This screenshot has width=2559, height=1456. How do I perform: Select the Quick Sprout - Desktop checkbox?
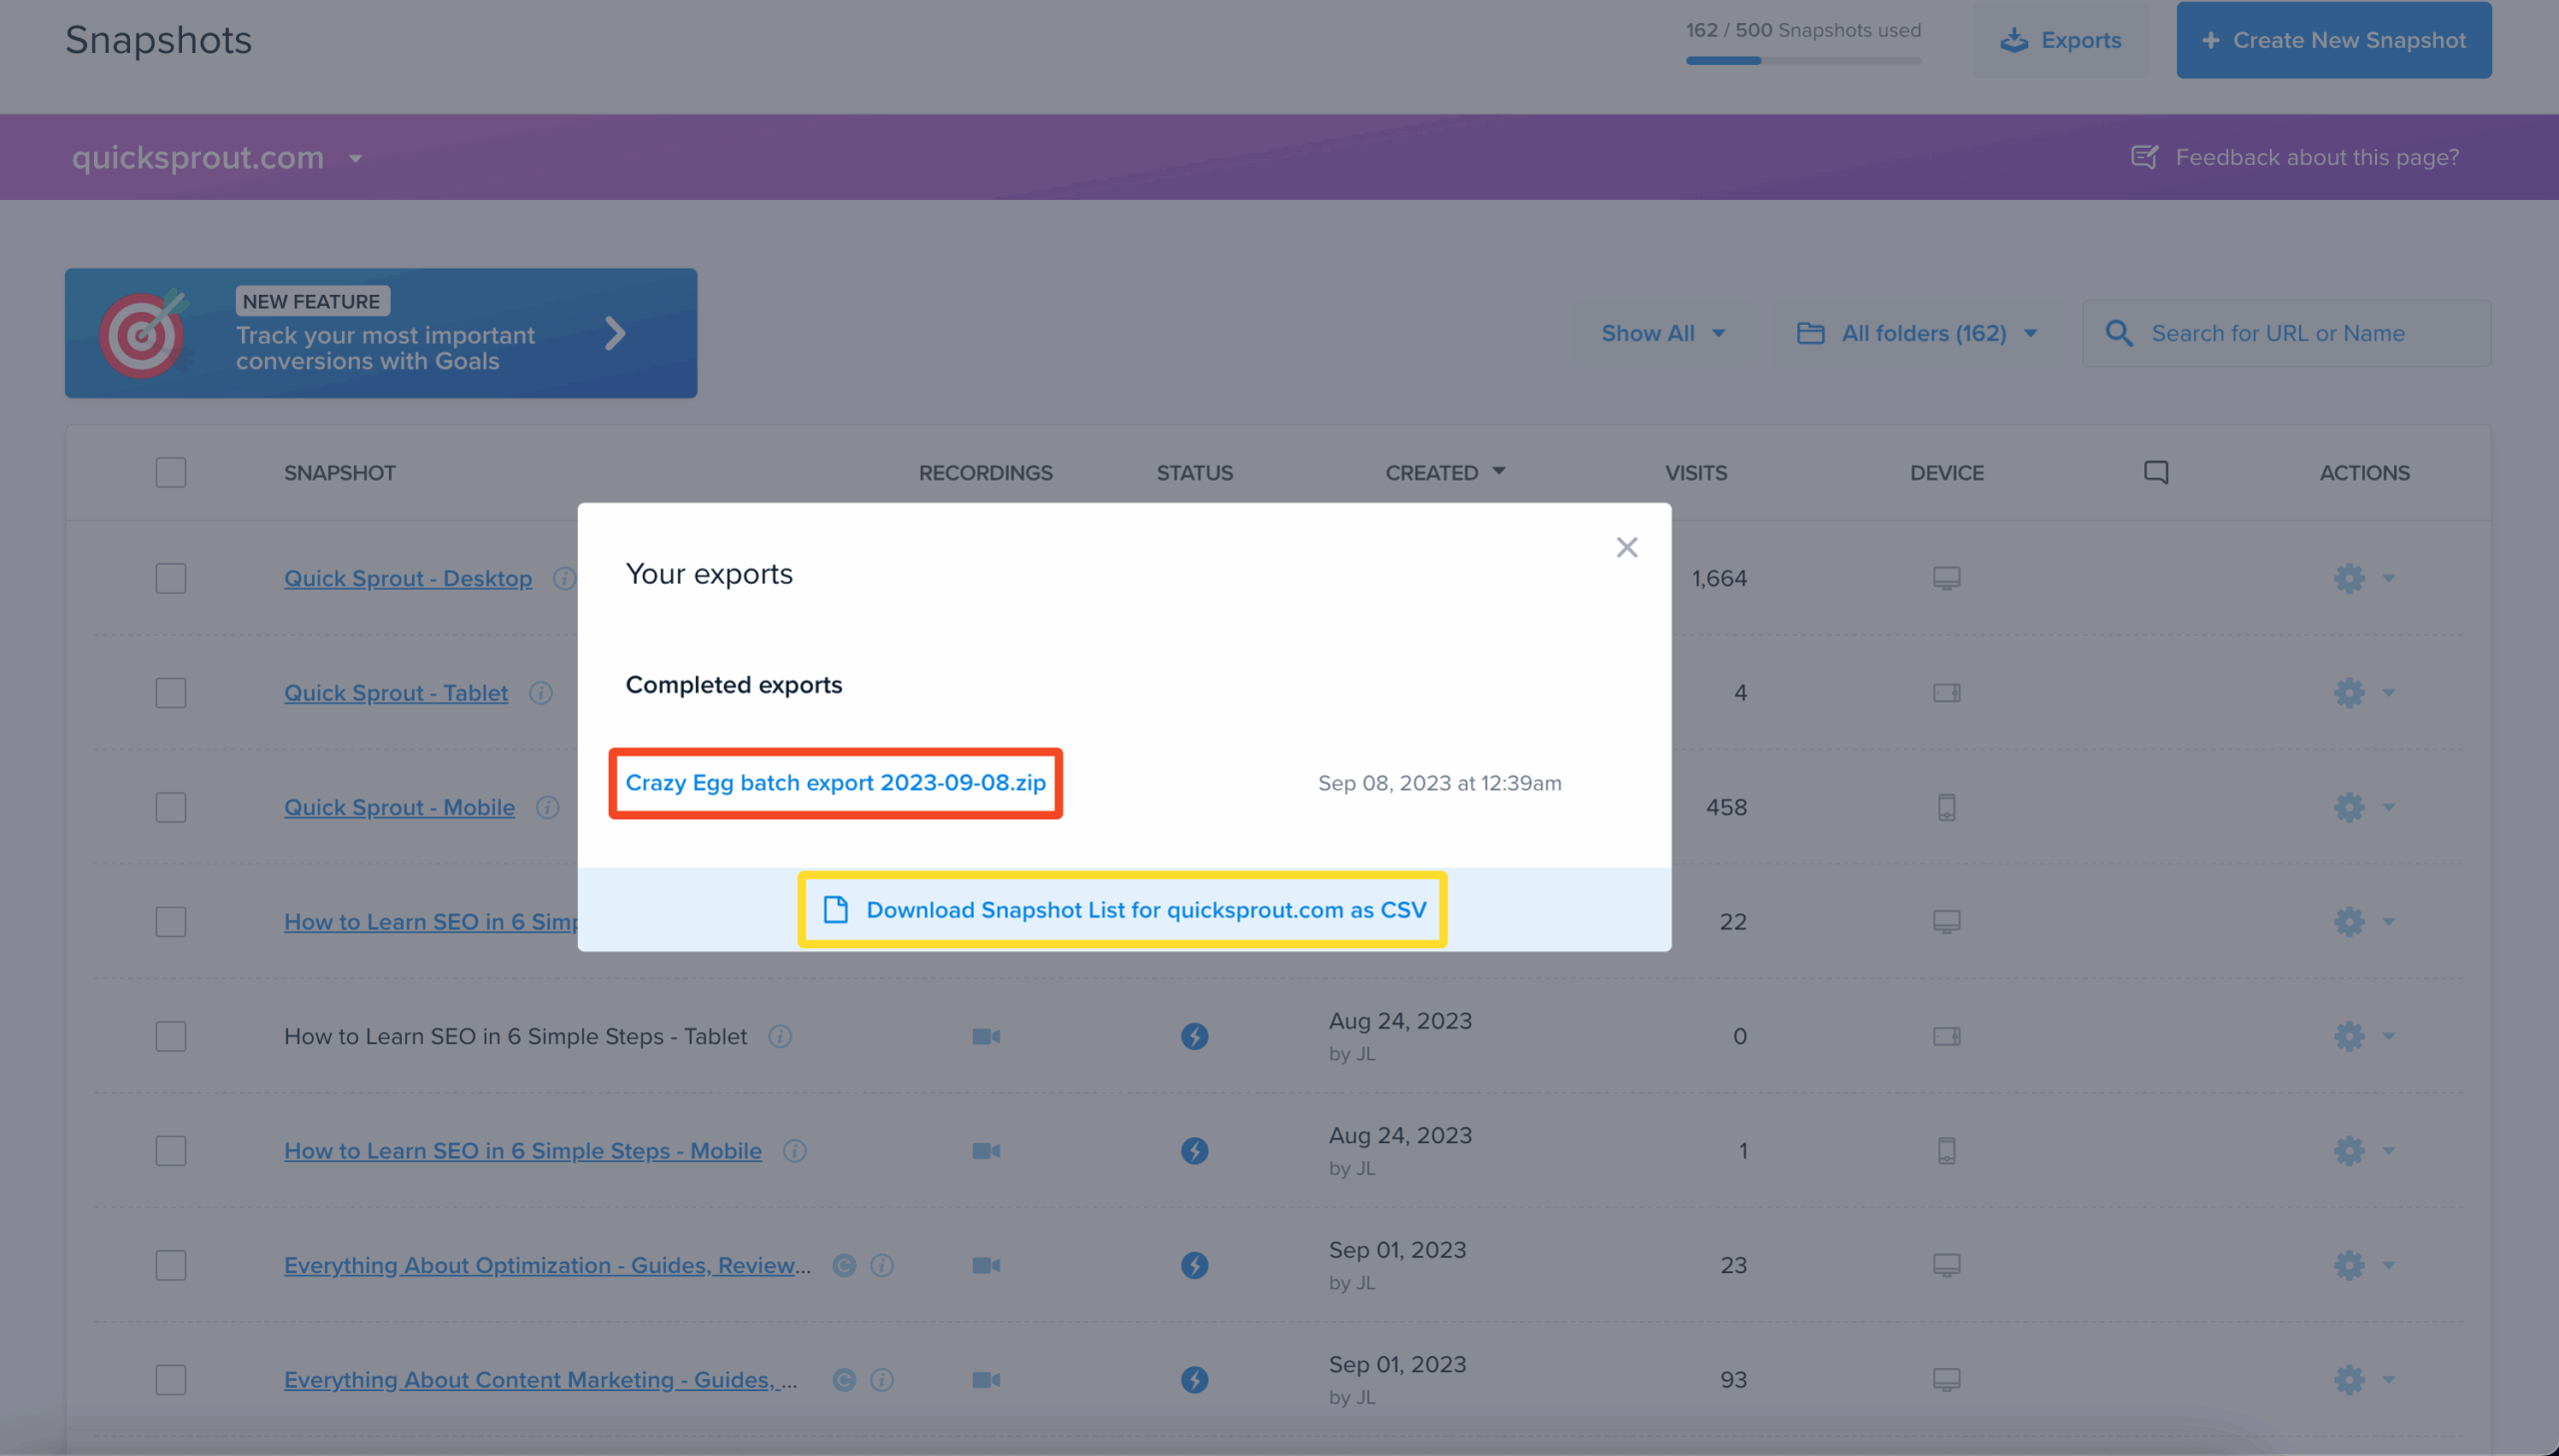(x=171, y=578)
